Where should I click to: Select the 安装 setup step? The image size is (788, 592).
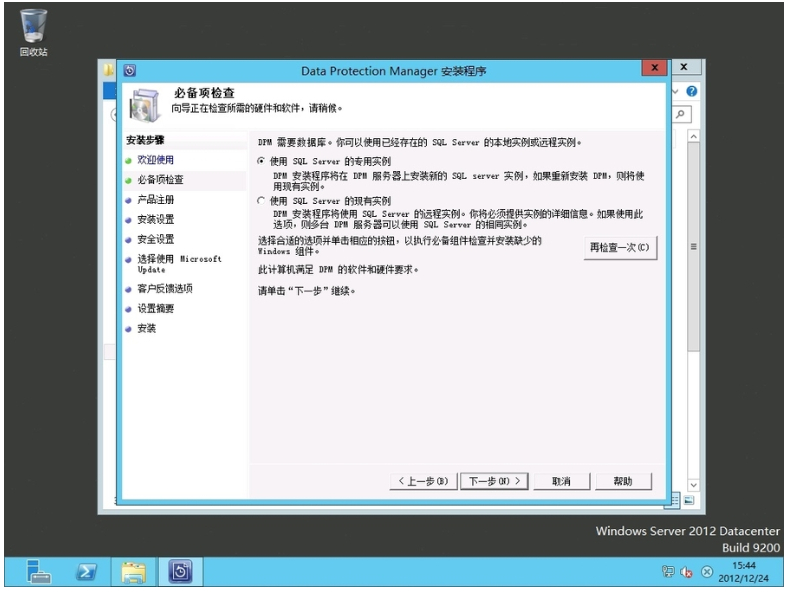pos(147,328)
